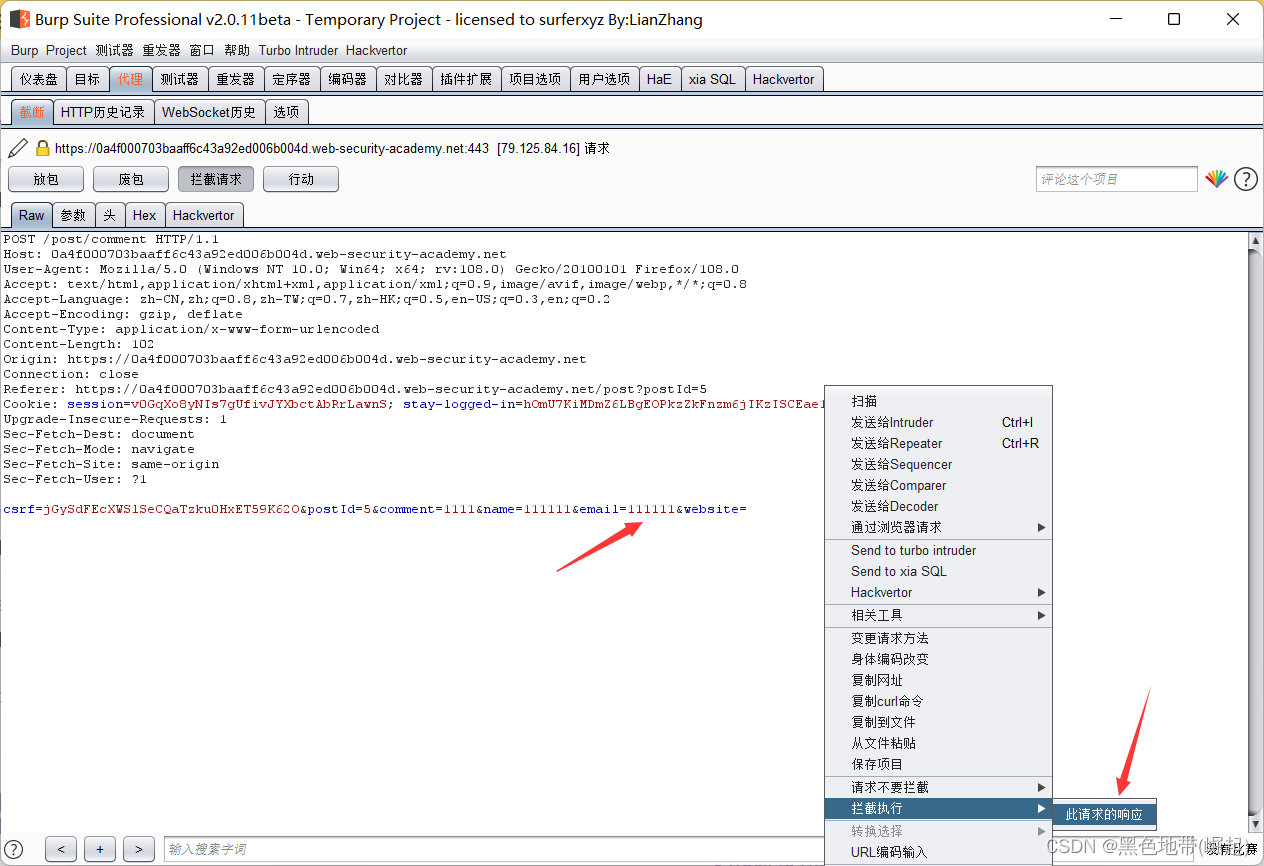Image resolution: width=1264 pixels, height=866 pixels.
Task: Switch to the 编码器 tab
Action: [x=348, y=79]
